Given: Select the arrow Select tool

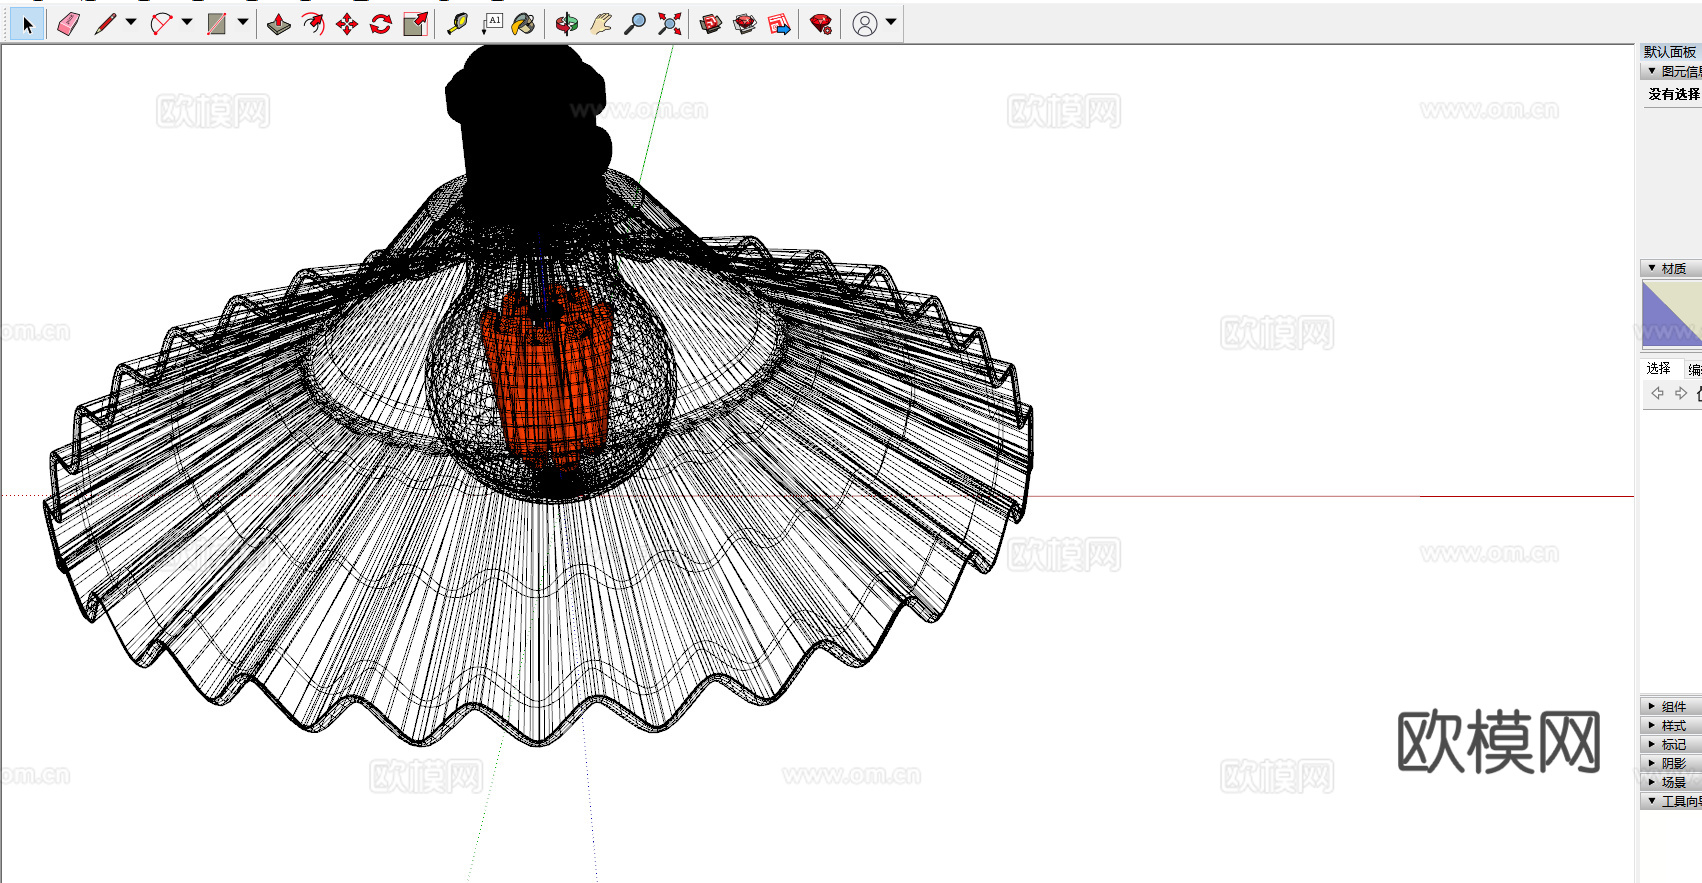Looking at the screenshot, I should coord(27,24).
